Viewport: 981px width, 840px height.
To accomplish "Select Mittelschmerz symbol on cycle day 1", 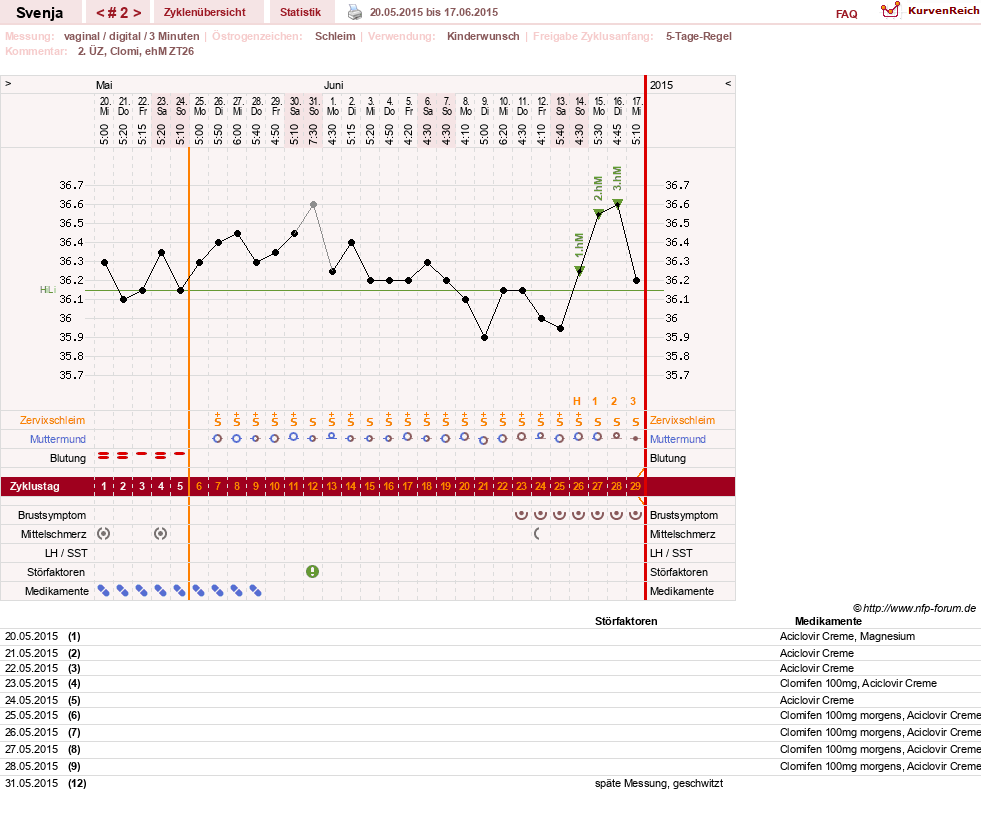I will point(104,534).
